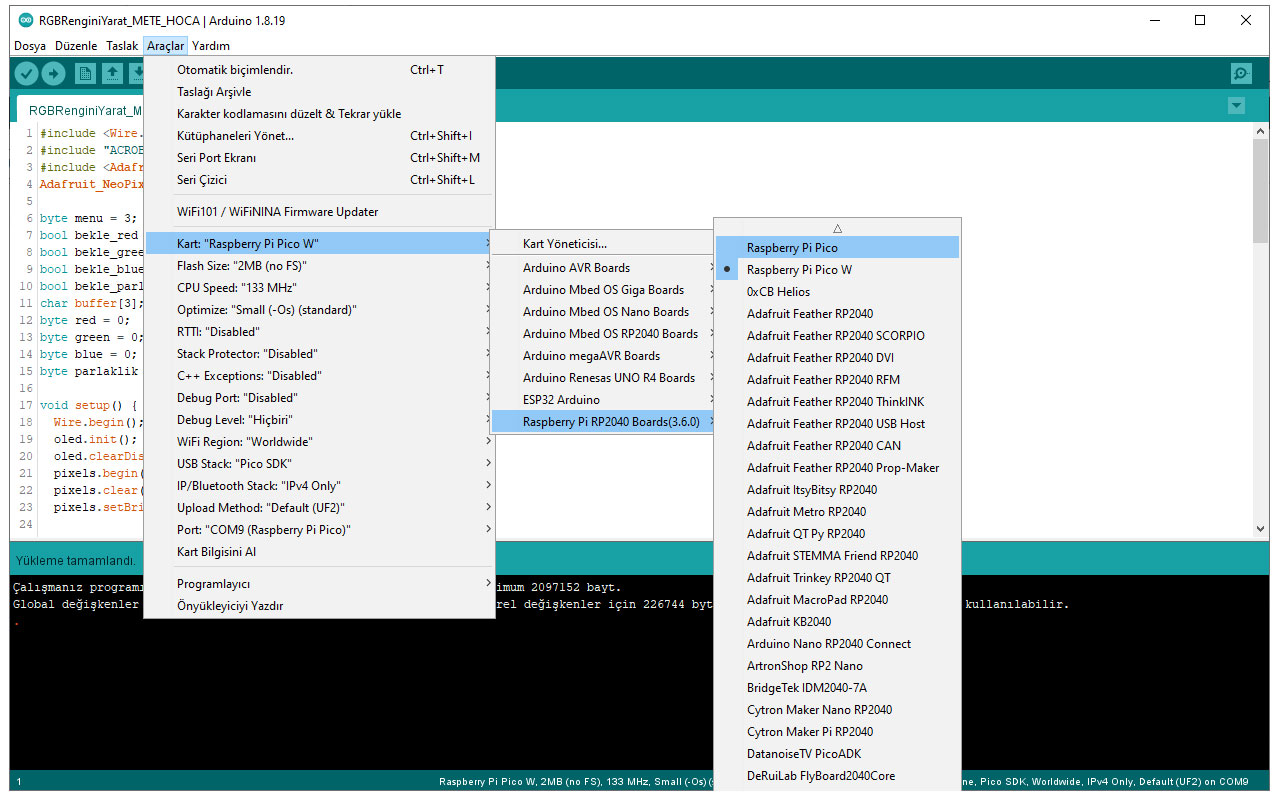The image size is (1280, 800).
Task: Select Adafruit QT Py RP2040
Action: coord(837,534)
